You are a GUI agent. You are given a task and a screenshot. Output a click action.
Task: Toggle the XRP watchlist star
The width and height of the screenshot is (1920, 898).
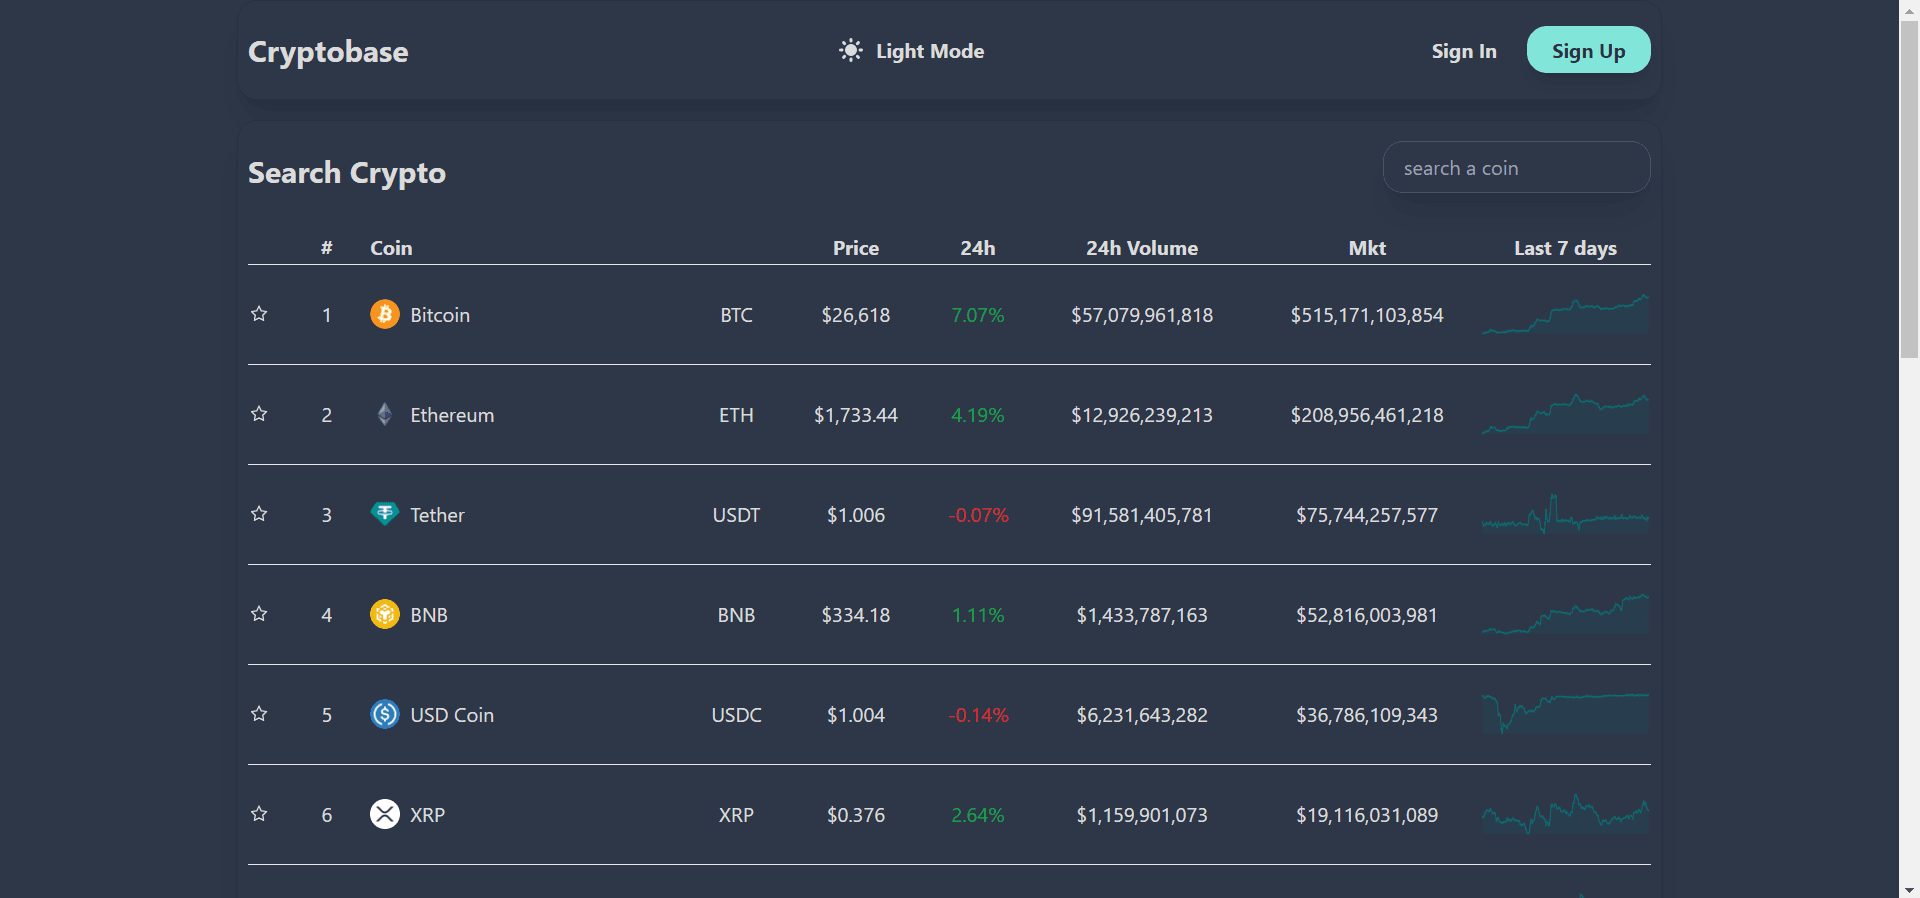point(259,814)
